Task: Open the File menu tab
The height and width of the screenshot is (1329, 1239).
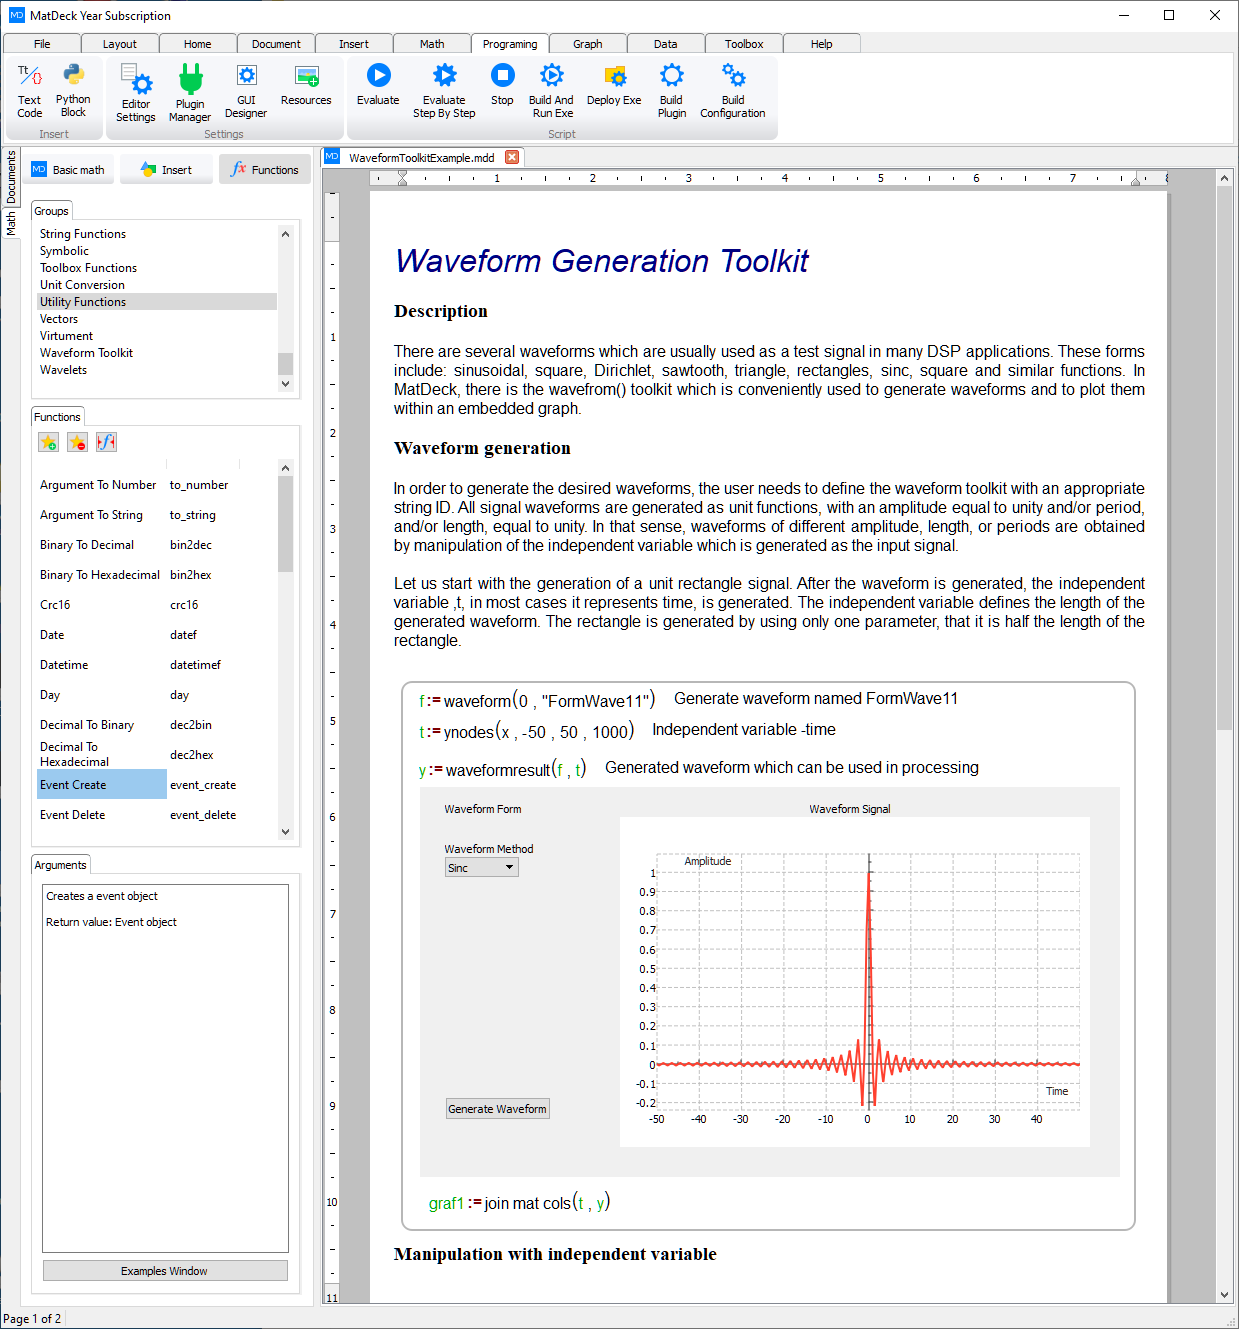Action: [x=42, y=44]
